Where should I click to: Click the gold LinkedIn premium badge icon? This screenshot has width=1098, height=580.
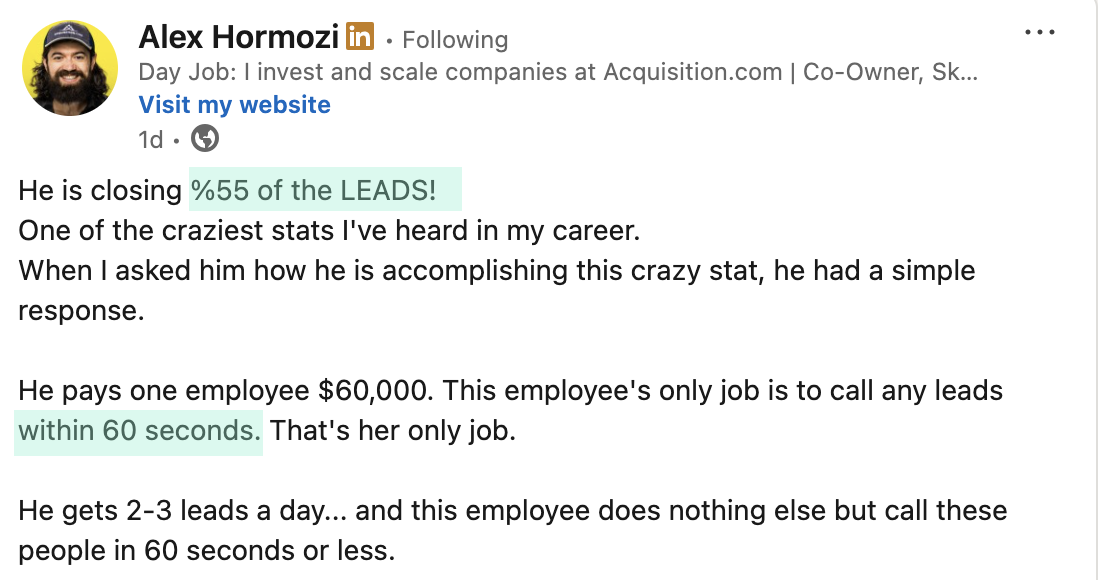pyautogui.click(x=359, y=38)
